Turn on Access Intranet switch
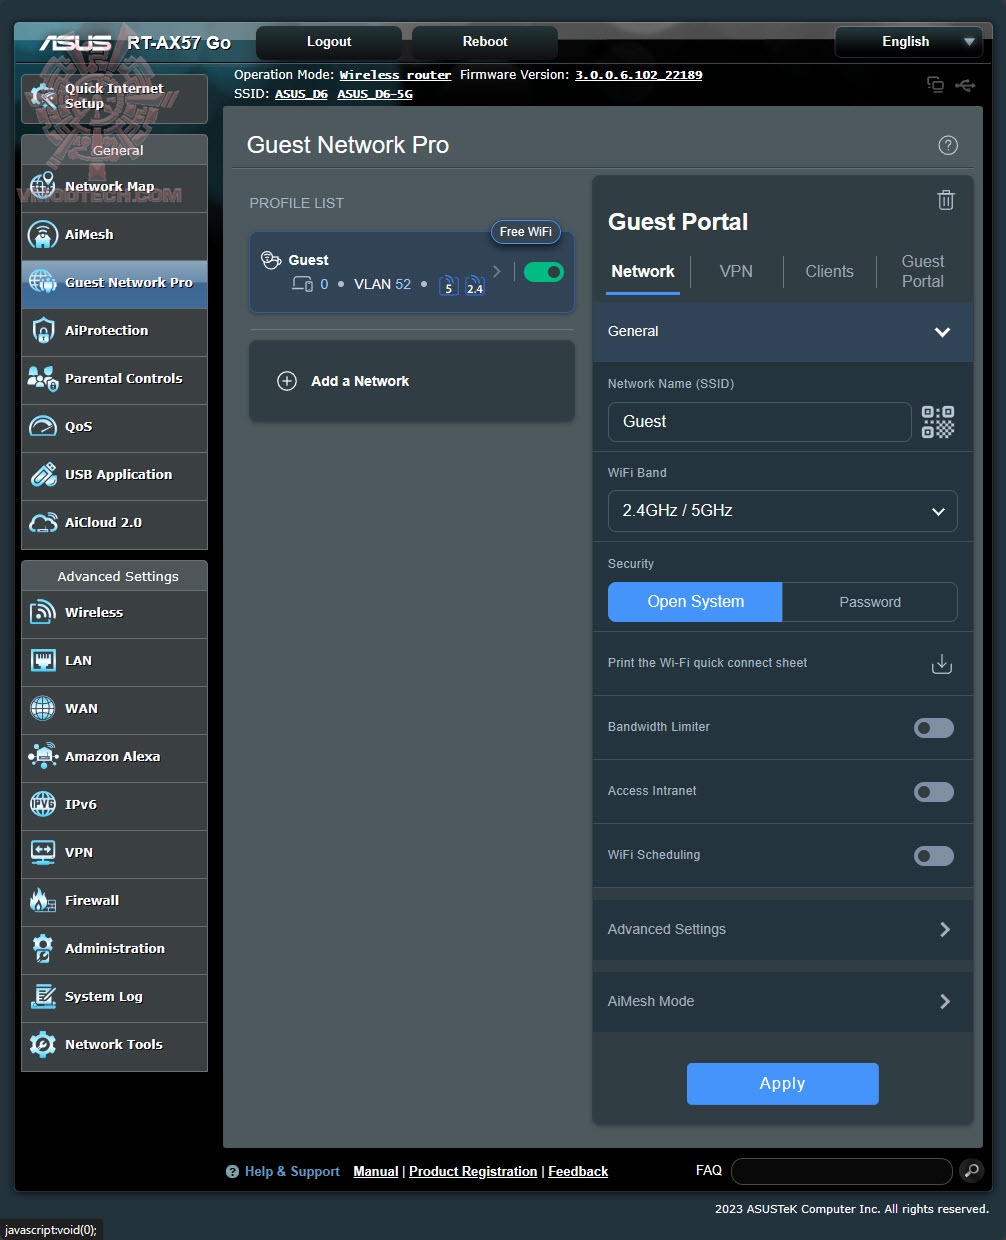Viewport: 1006px width, 1240px height. [934, 792]
